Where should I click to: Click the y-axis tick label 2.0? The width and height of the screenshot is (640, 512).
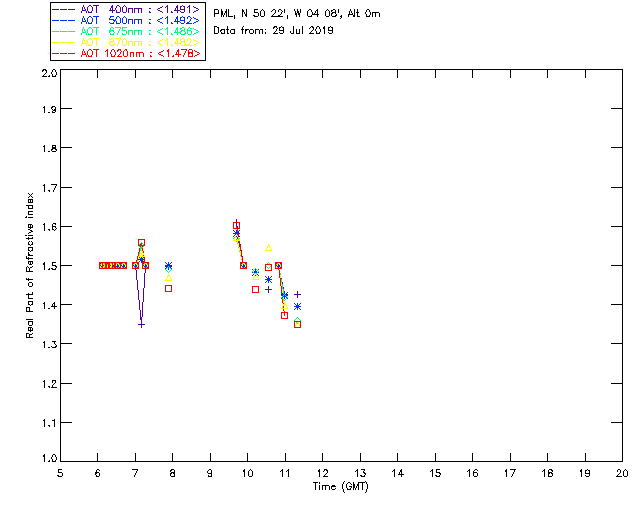[x=49, y=73]
